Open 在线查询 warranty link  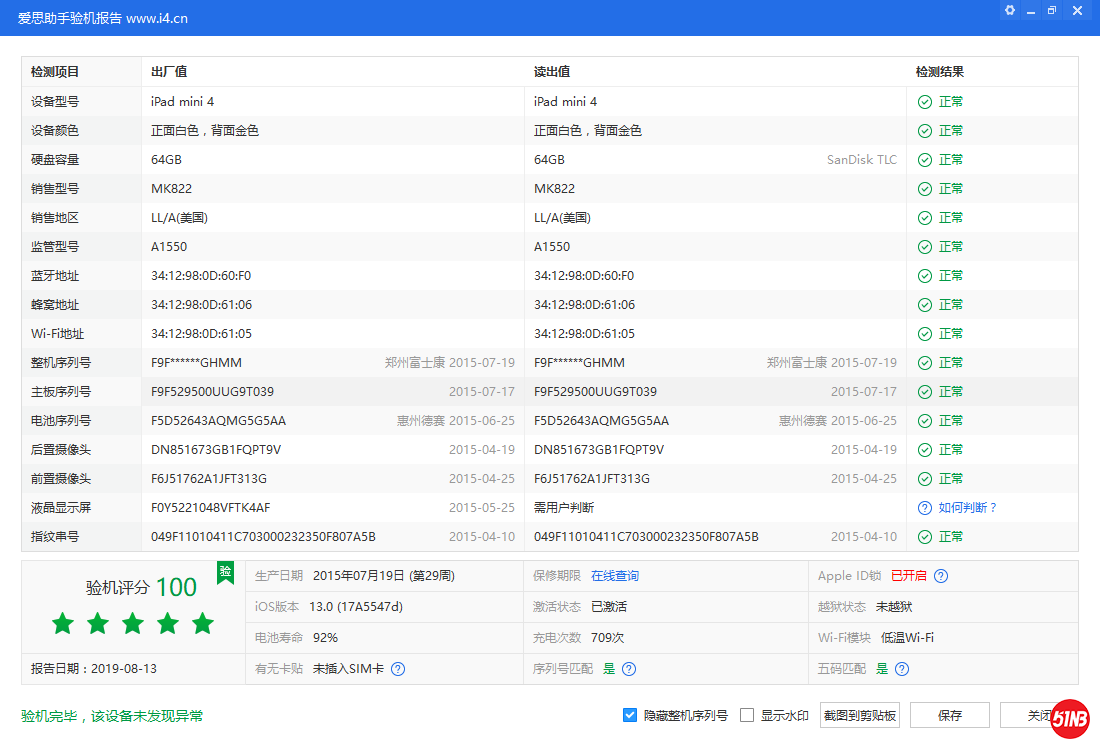[614, 576]
